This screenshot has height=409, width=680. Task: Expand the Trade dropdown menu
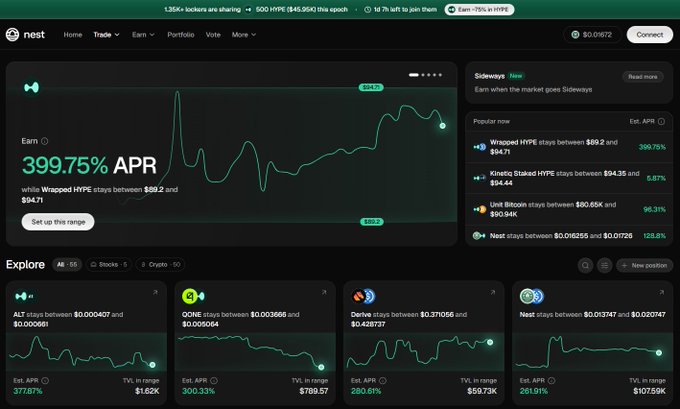coord(106,35)
